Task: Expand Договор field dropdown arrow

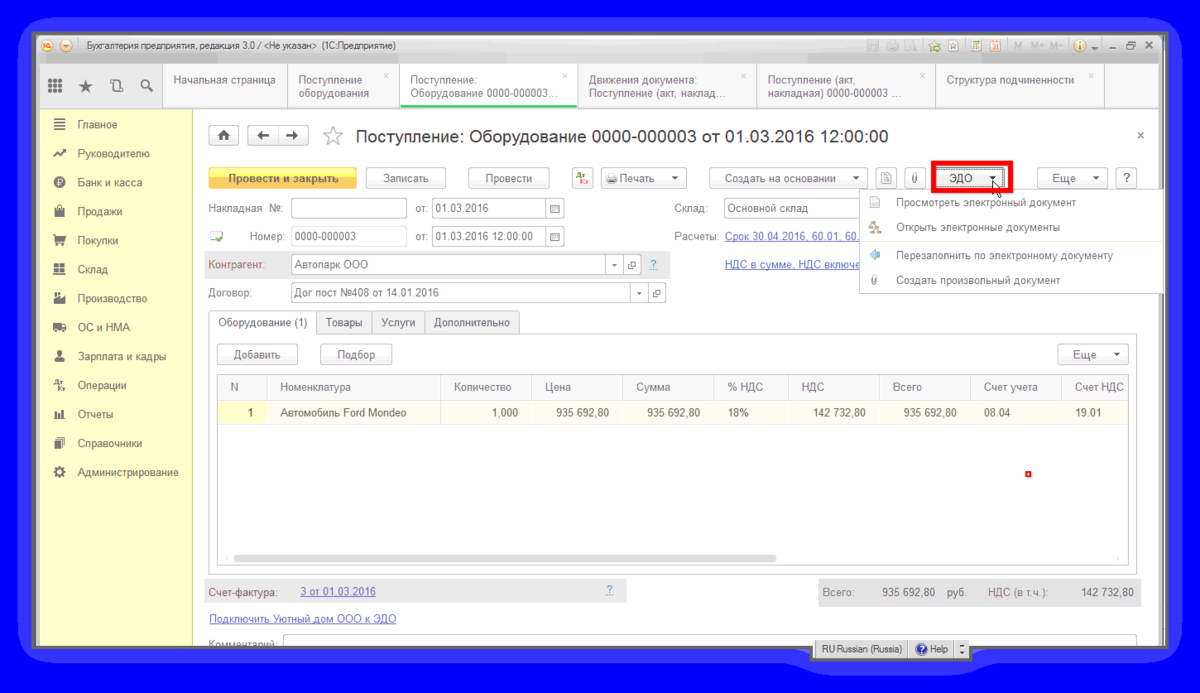Action: point(640,294)
